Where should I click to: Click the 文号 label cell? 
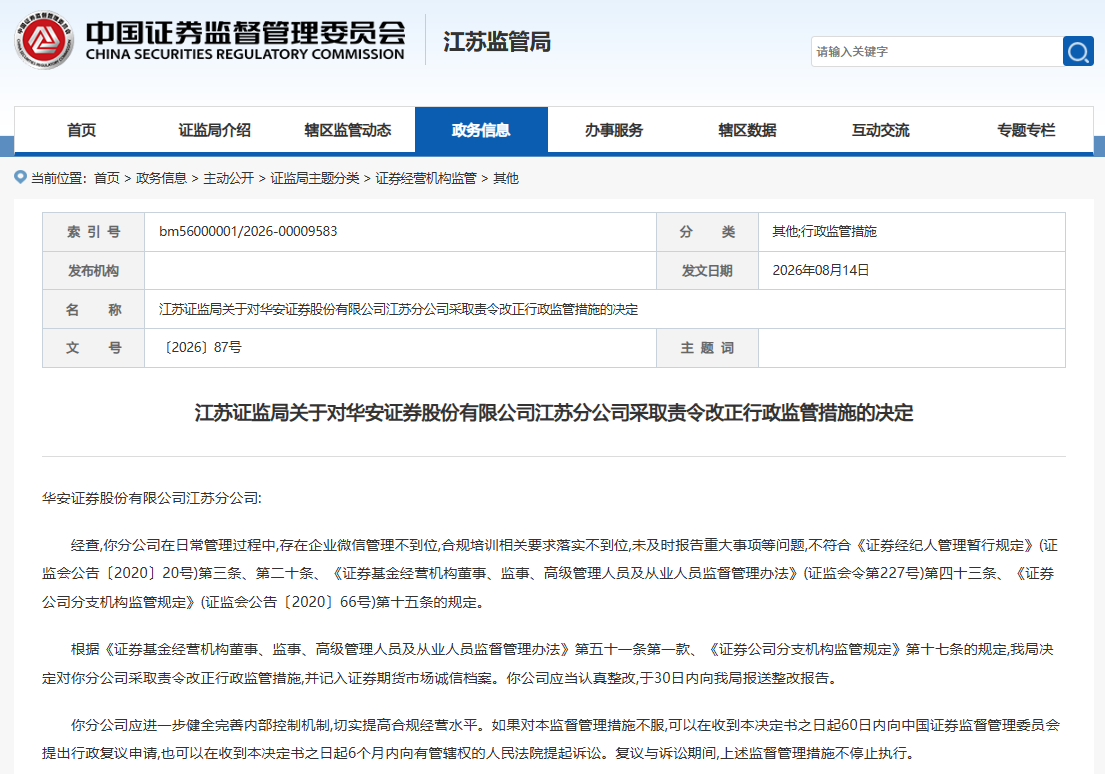click(94, 348)
